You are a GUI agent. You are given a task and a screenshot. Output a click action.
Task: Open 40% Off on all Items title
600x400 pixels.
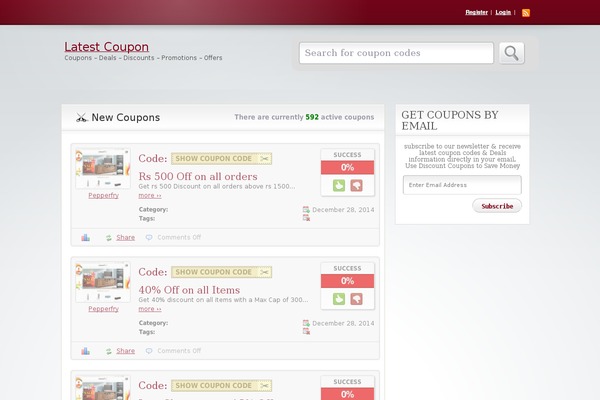pos(189,290)
